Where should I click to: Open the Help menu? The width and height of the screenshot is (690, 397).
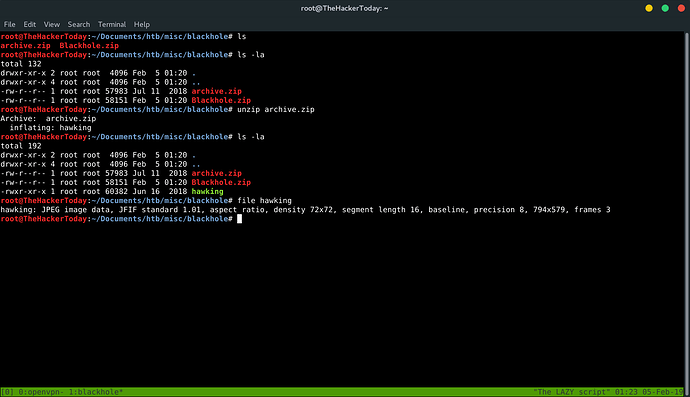pos(142,24)
